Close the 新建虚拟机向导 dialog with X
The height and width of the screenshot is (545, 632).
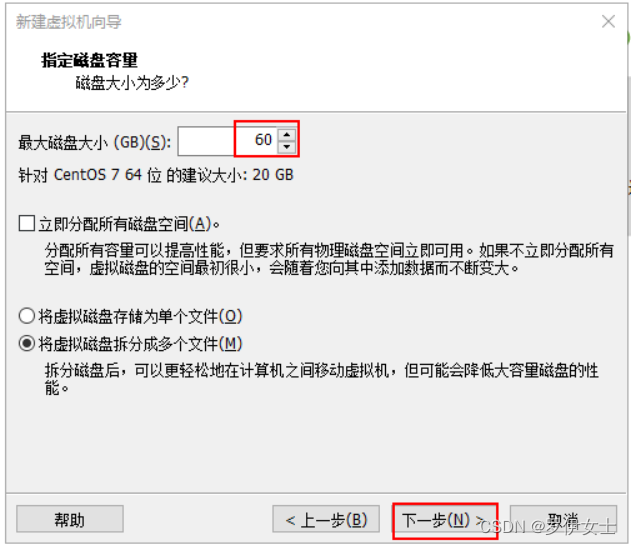[608, 21]
